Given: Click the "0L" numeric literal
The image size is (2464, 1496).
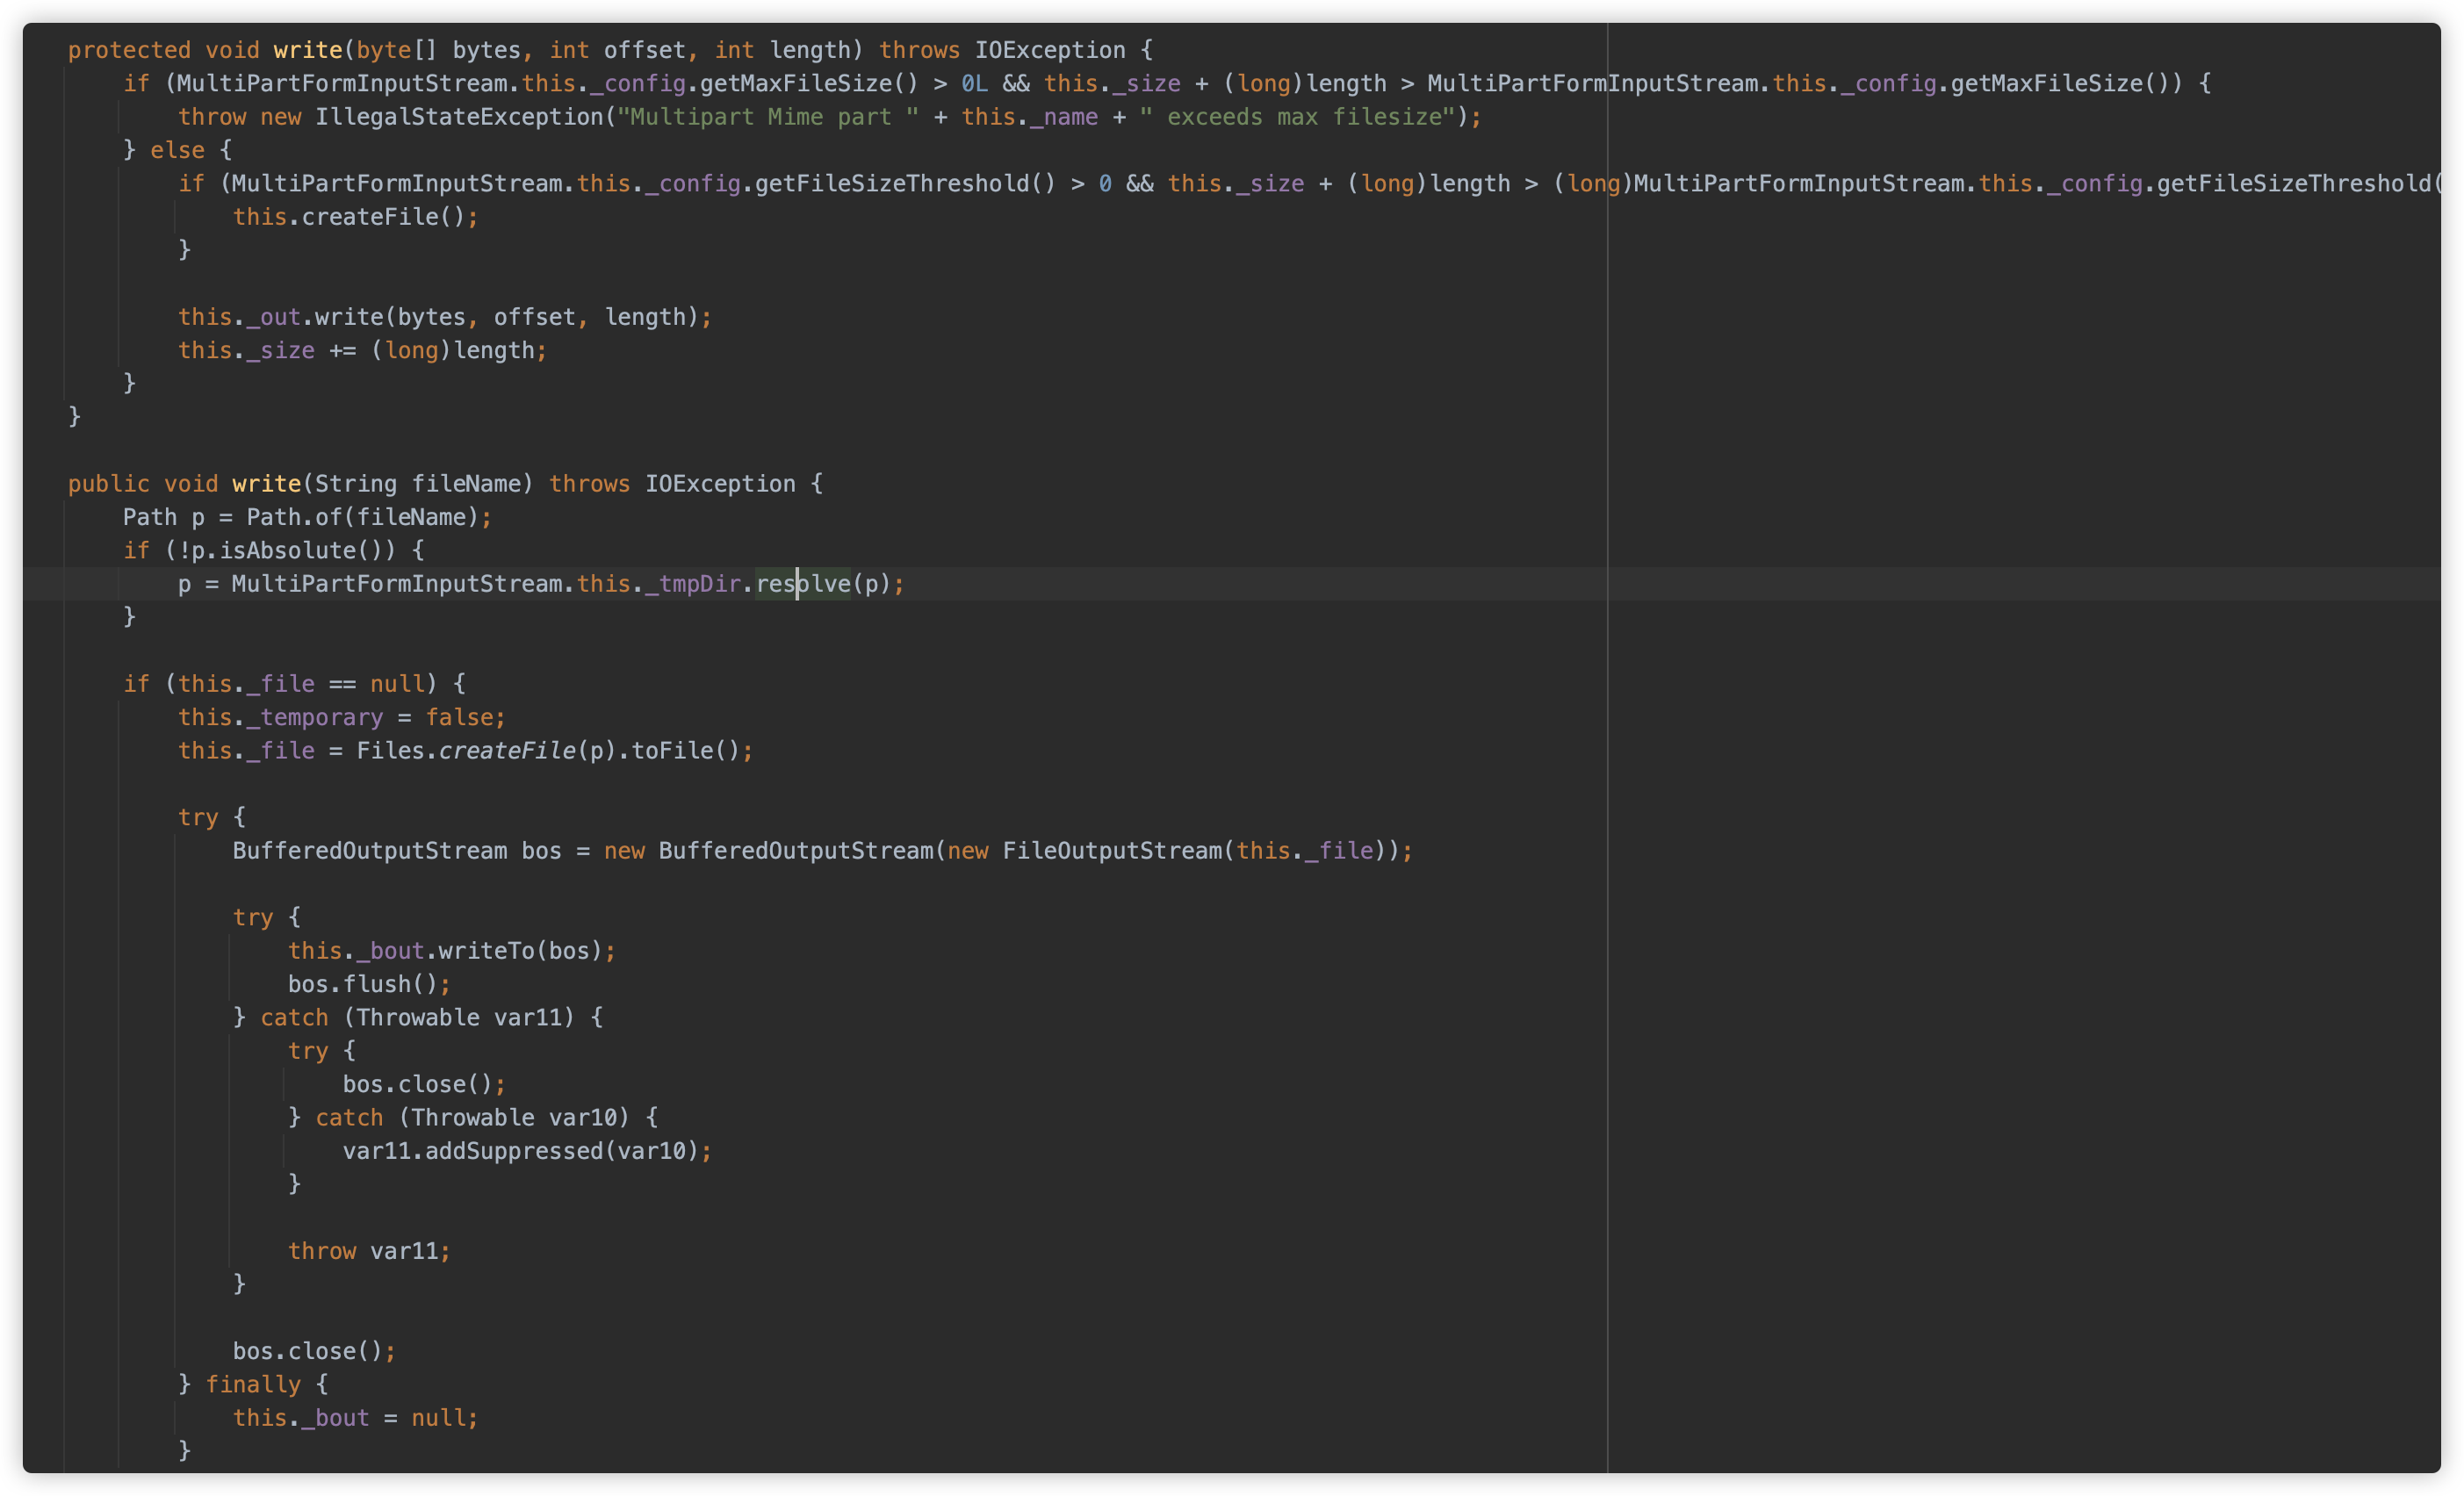Looking at the screenshot, I should [x=974, y=84].
